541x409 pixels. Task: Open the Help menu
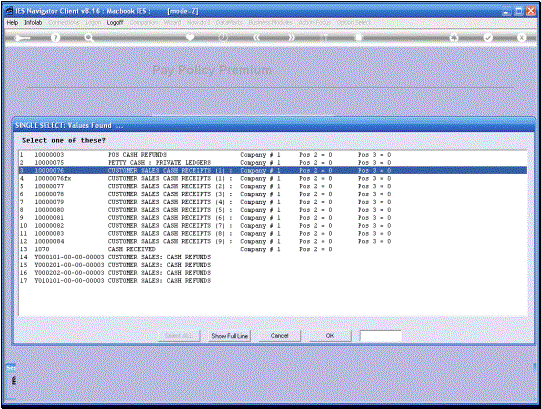click(x=12, y=22)
